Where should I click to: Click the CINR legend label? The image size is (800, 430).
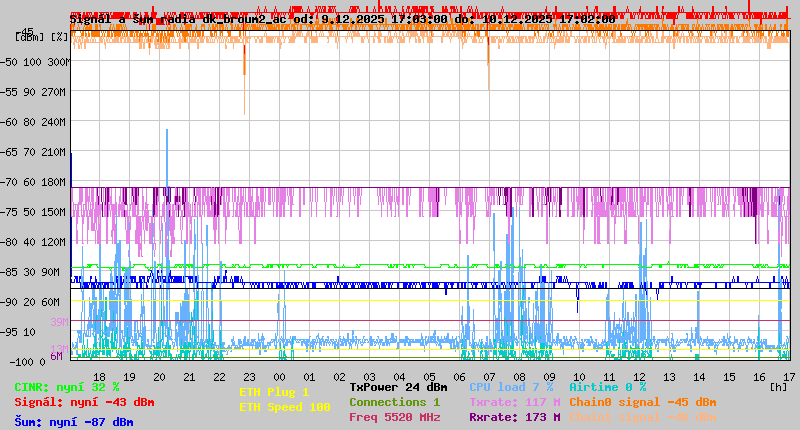point(67,387)
